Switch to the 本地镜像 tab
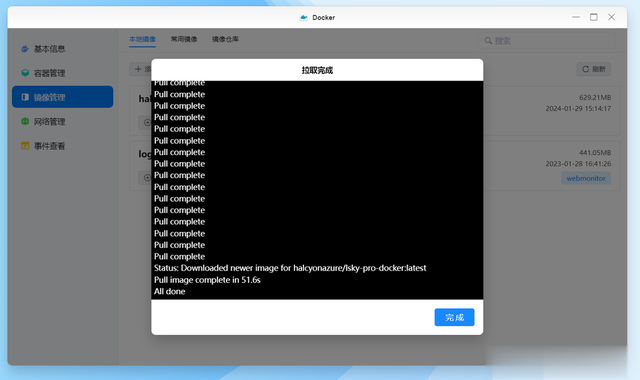Screen dimensions: 640x380 tap(142, 39)
